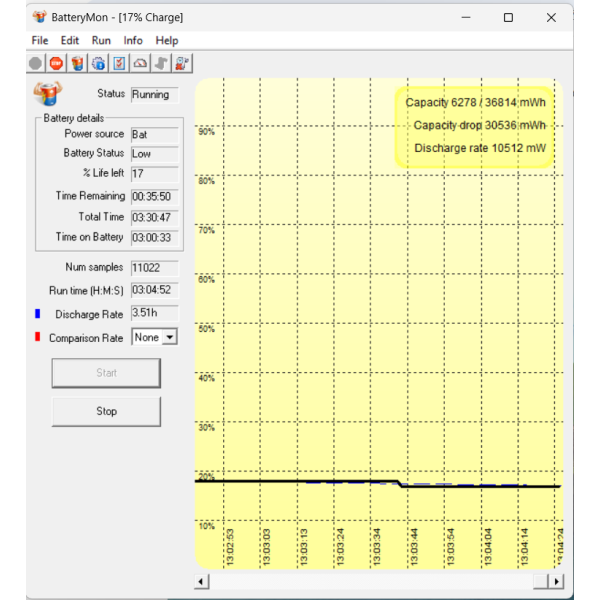Image resolution: width=600 pixels, height=600 pixels.
Task: Open the Info menu
Action: [133, 41]
